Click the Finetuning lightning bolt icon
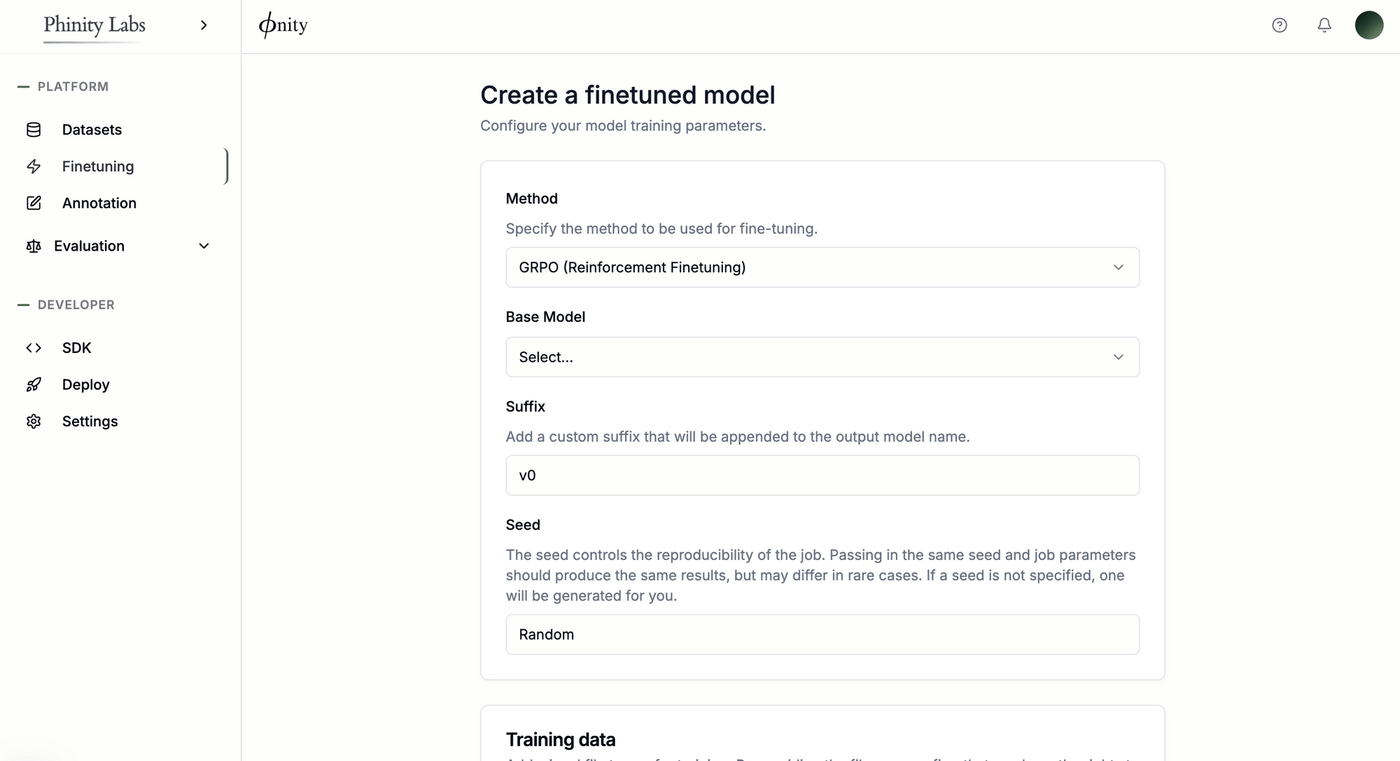The height and width of the screenshot is (761, 1400). pyautogui.click(x=34, y=166)
